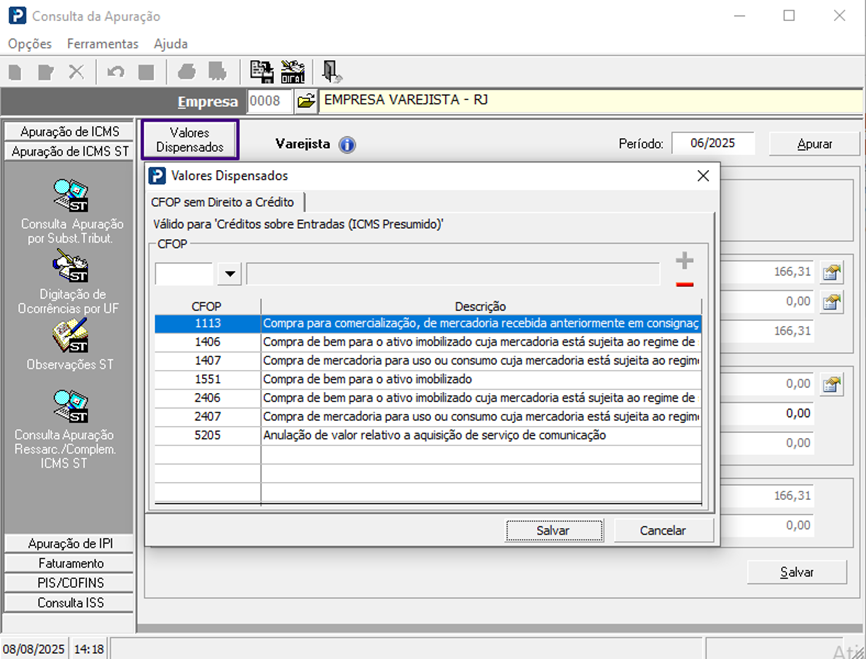Image resolution: width=866 pixels, height=659 pixels.
Task: Click the Valores Dispensados button
Action: (x=190, y=140)
